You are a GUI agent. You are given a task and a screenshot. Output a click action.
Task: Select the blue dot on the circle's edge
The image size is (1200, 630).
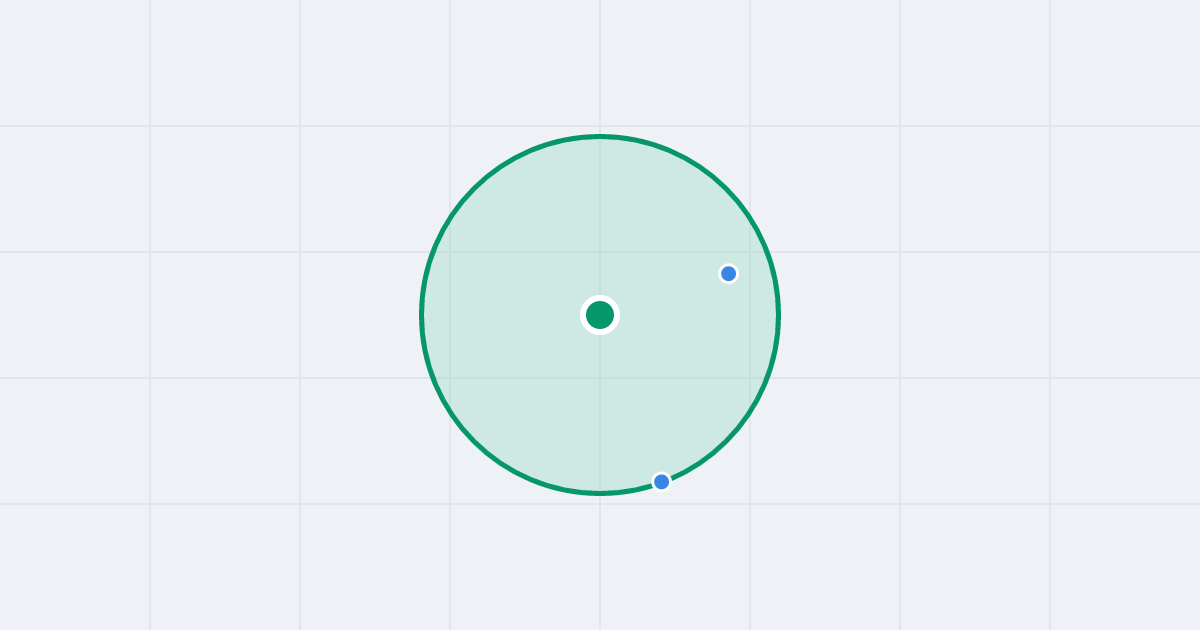coord(662,482)
